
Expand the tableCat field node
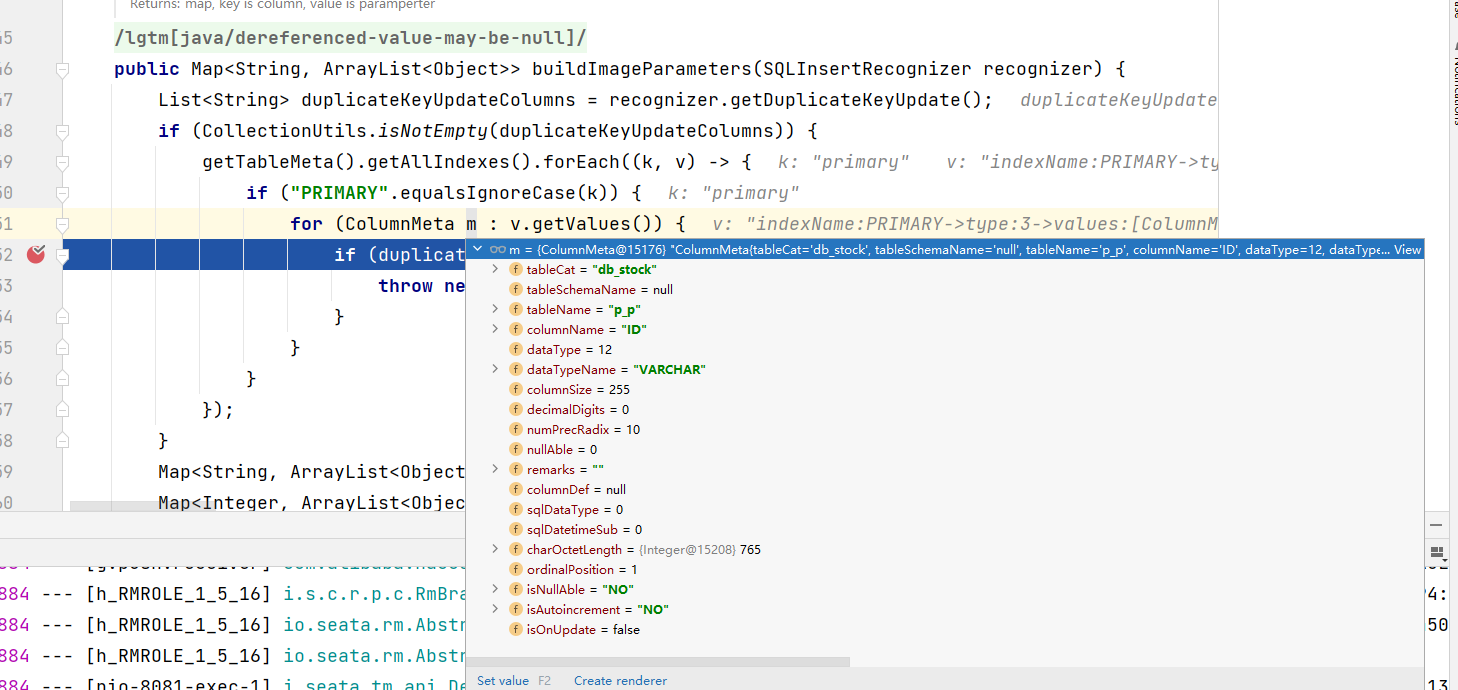pos(495,270)
